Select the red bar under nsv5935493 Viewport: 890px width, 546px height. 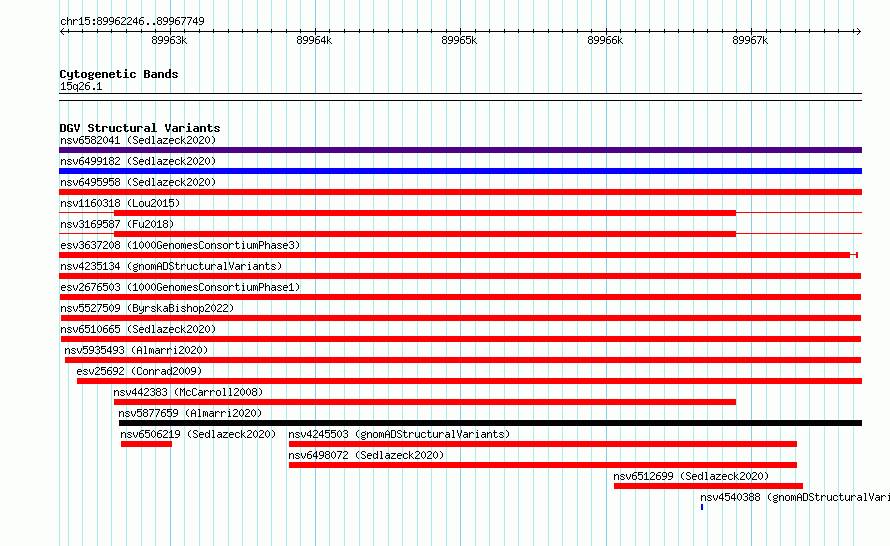point(463,360)
